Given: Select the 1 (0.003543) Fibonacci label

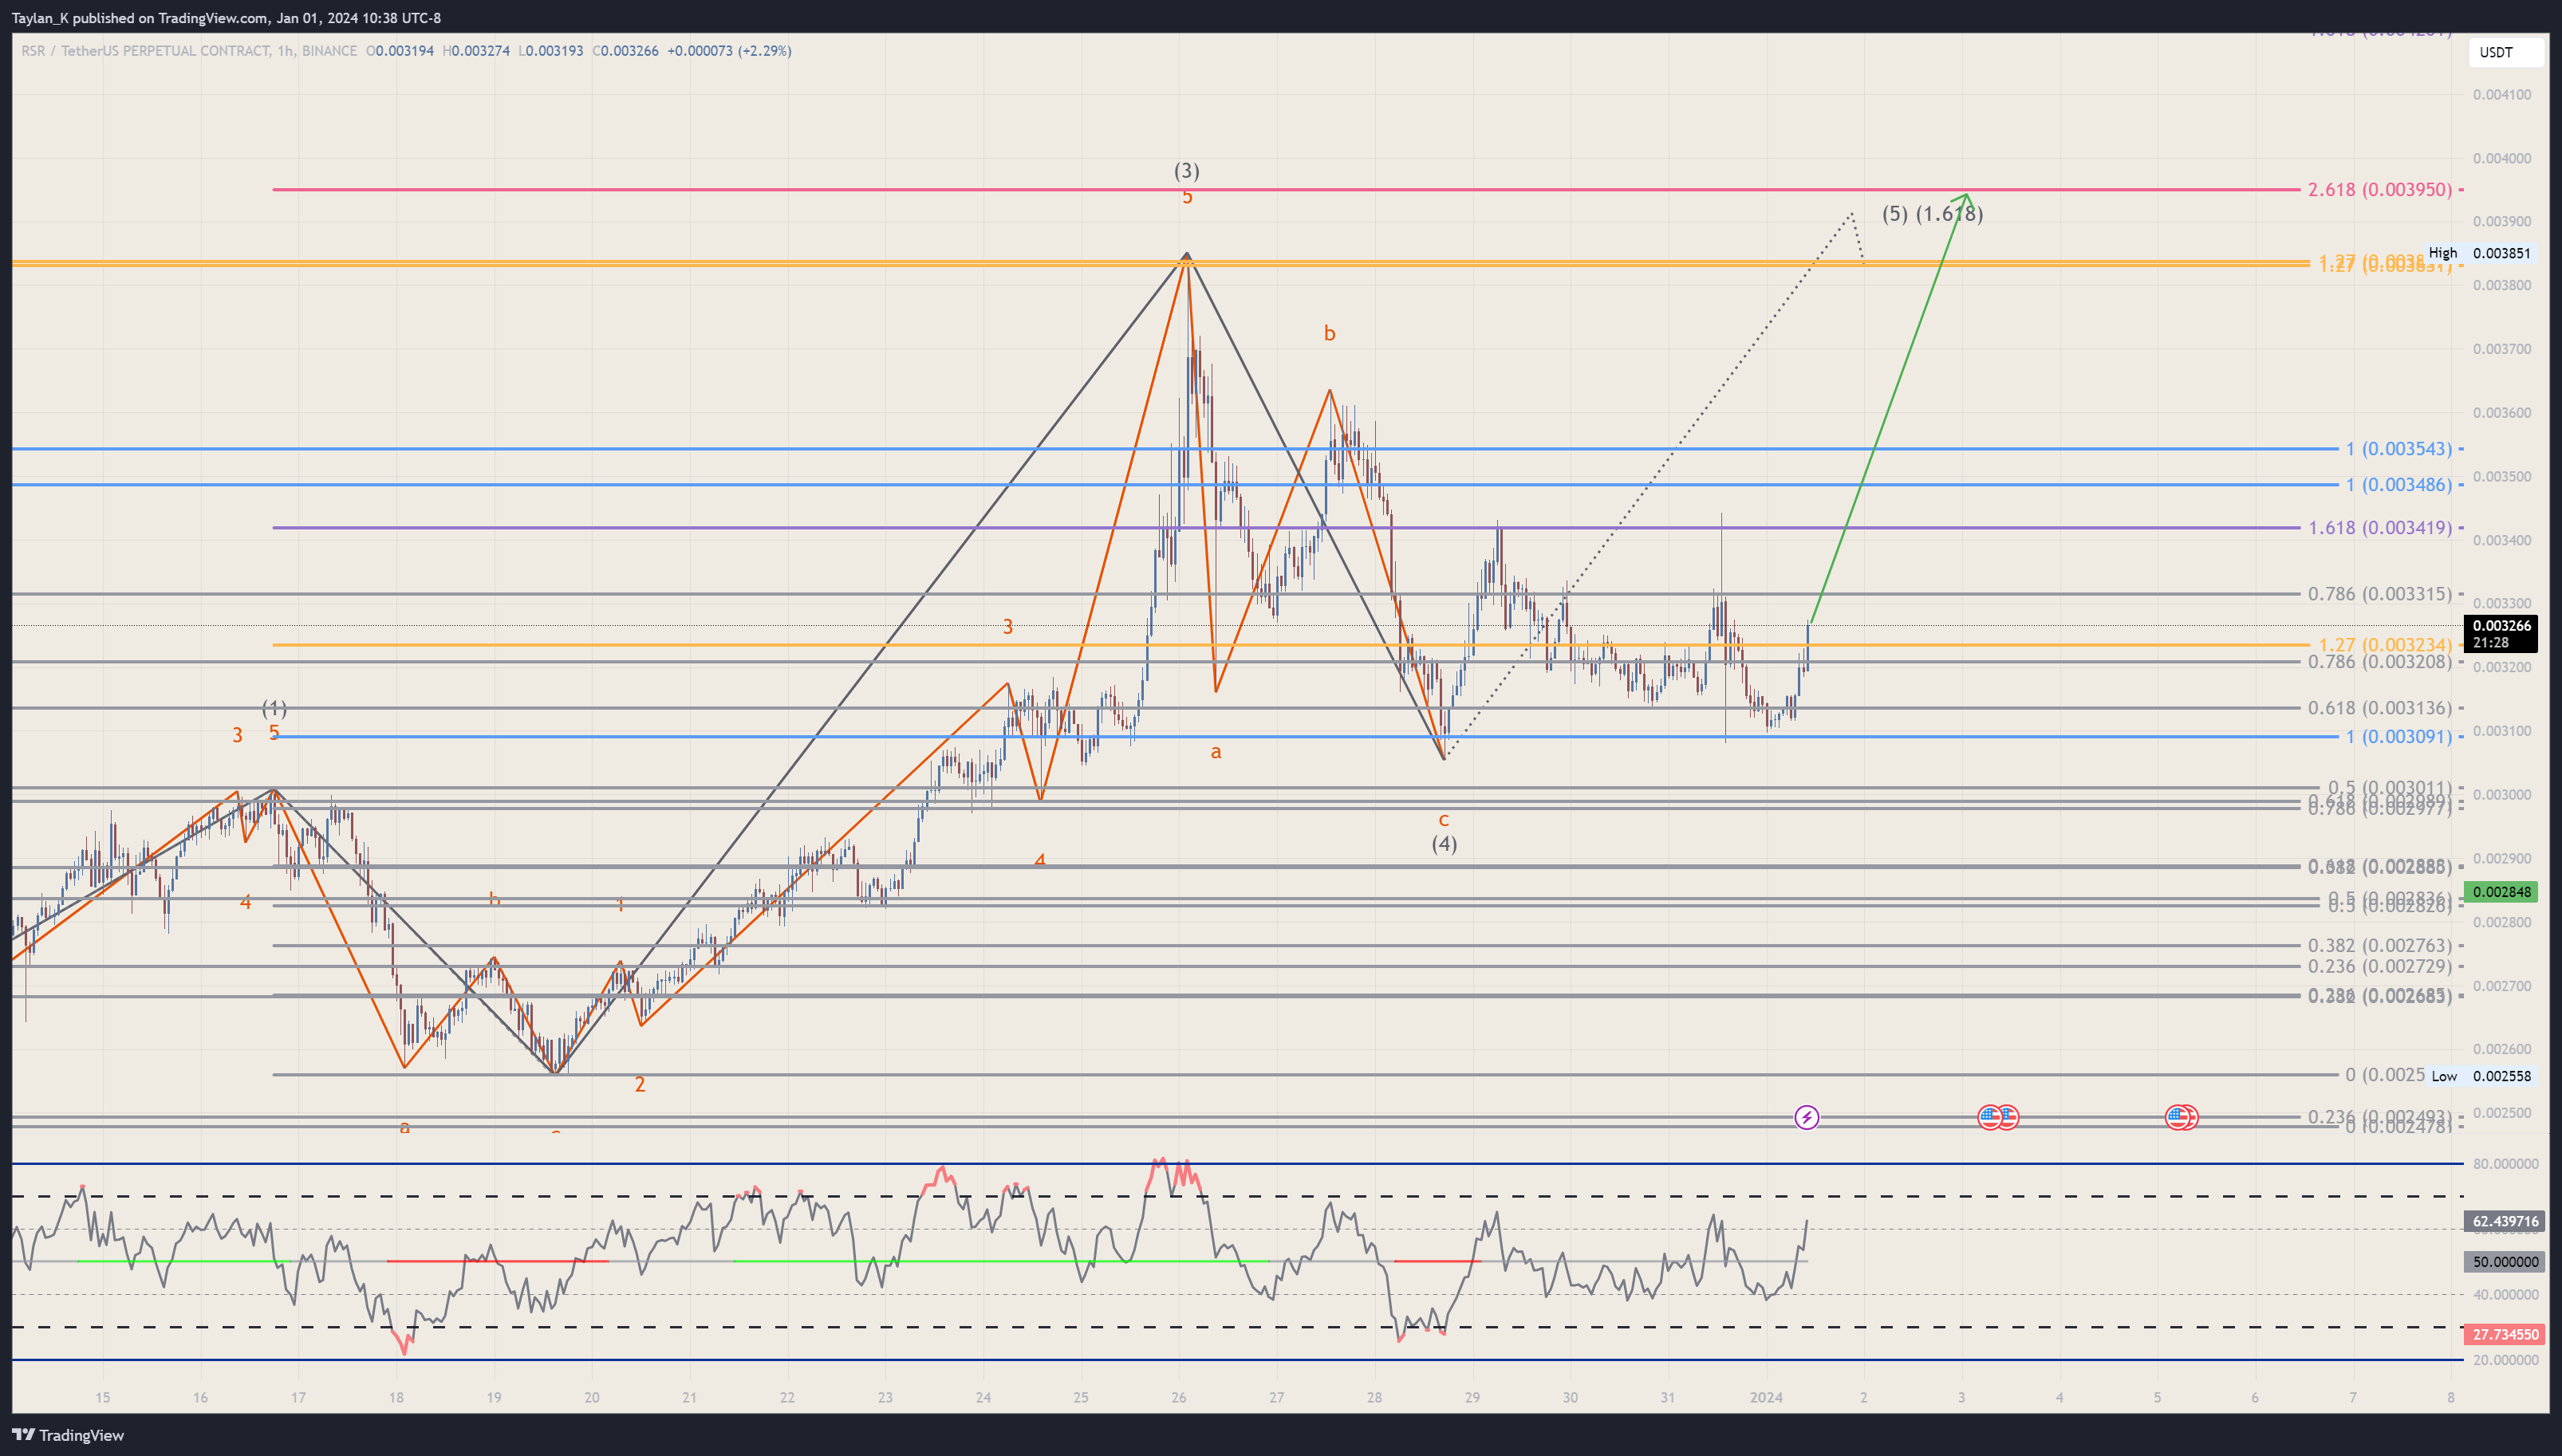Looking at the screenshot, I should 2398,449.
